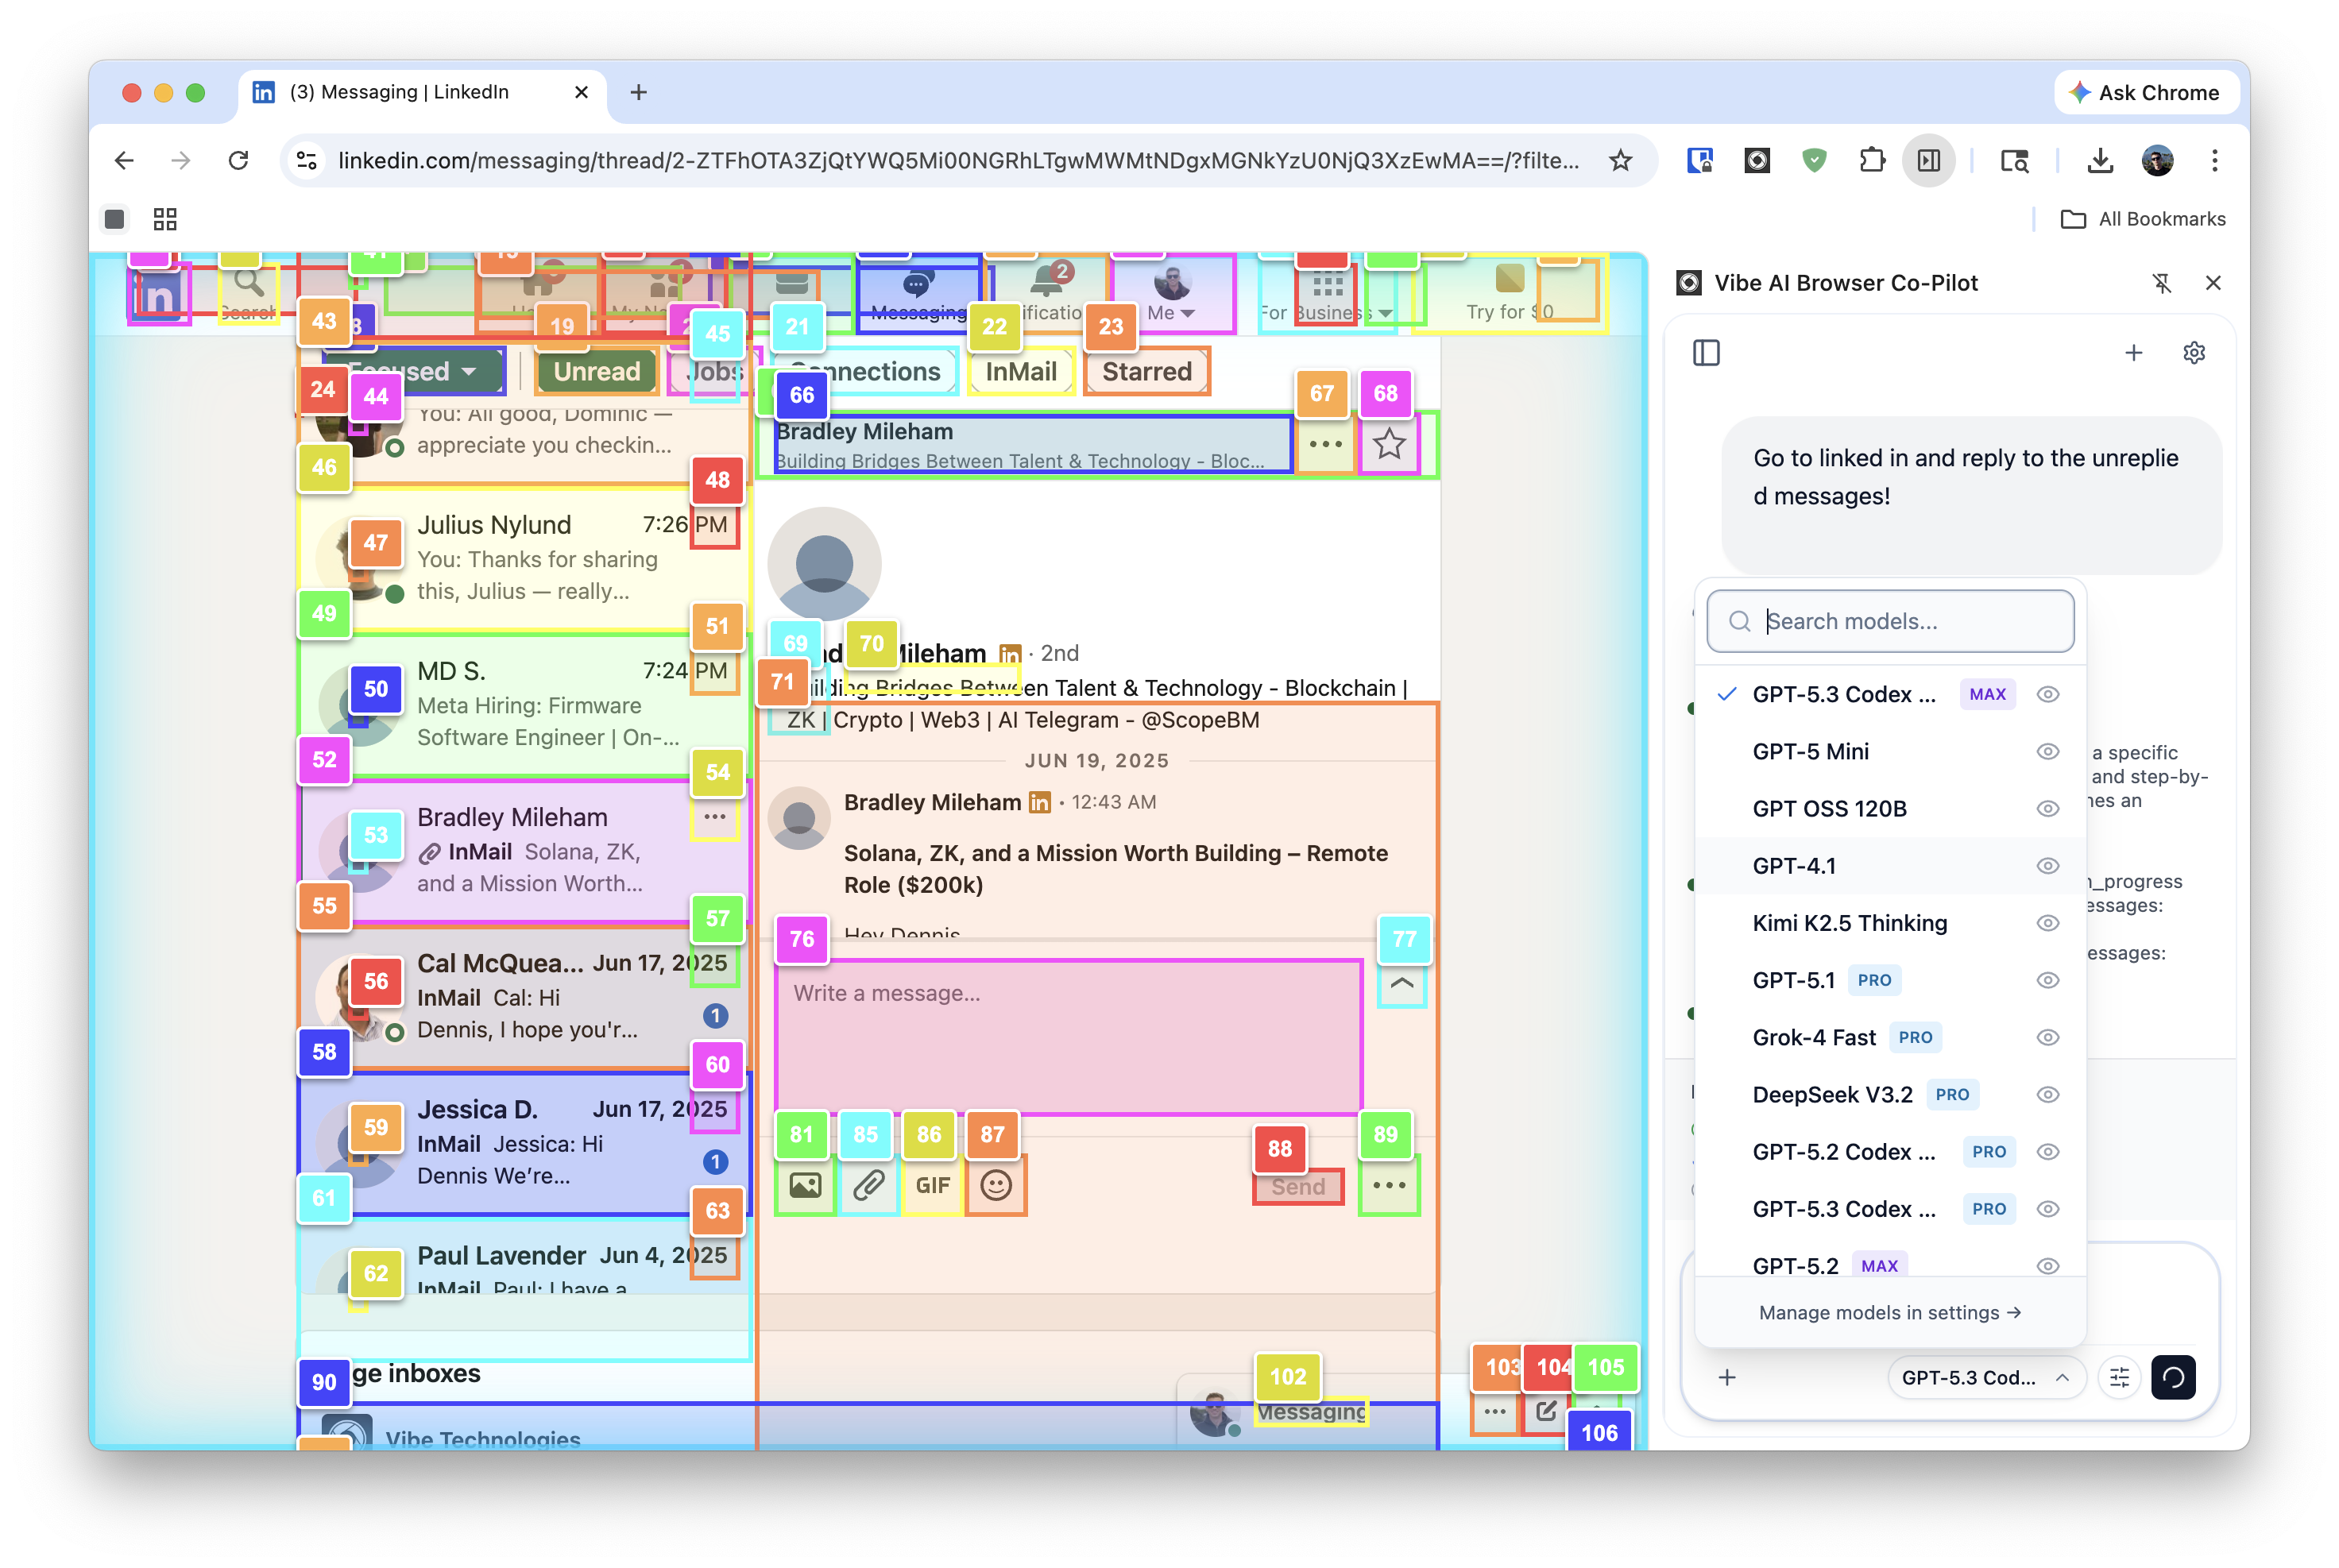
Task: Toggle Chrome side panel icon
Action: [x=1928, y=160]
